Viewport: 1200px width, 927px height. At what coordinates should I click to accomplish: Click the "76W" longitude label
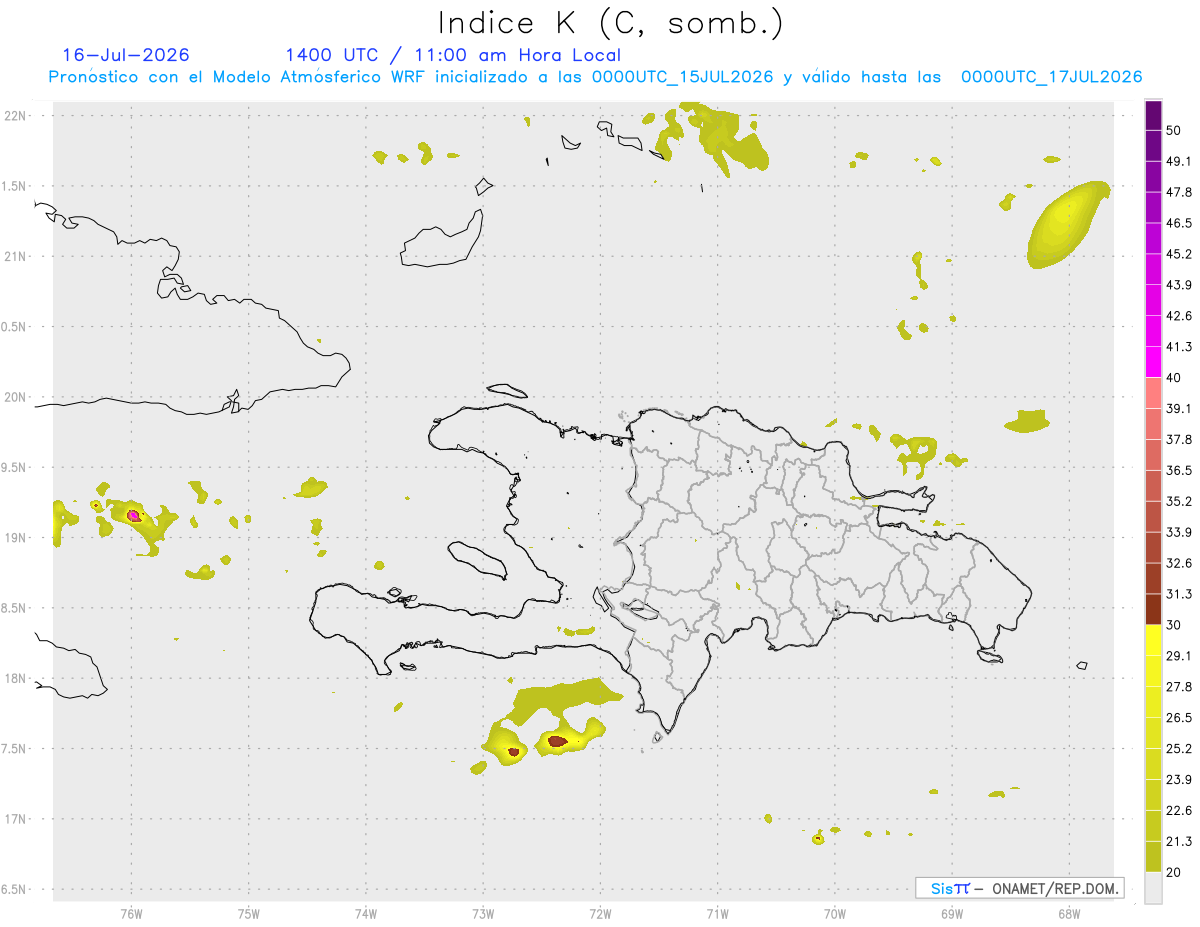(131, 914)
